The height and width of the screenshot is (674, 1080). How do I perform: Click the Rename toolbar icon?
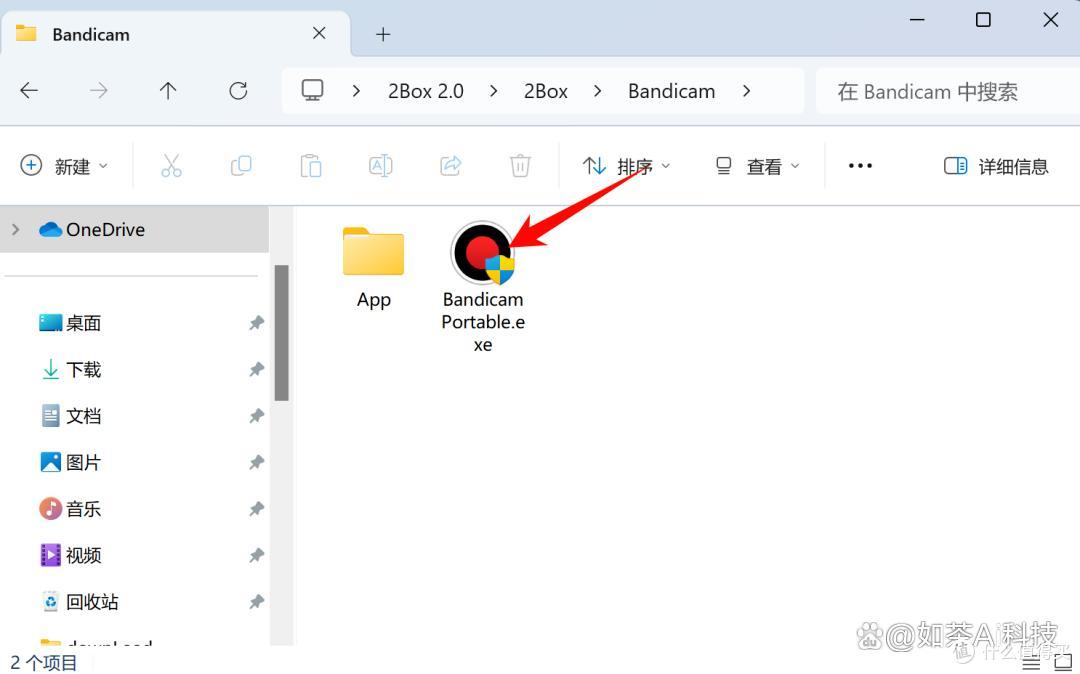381,166
